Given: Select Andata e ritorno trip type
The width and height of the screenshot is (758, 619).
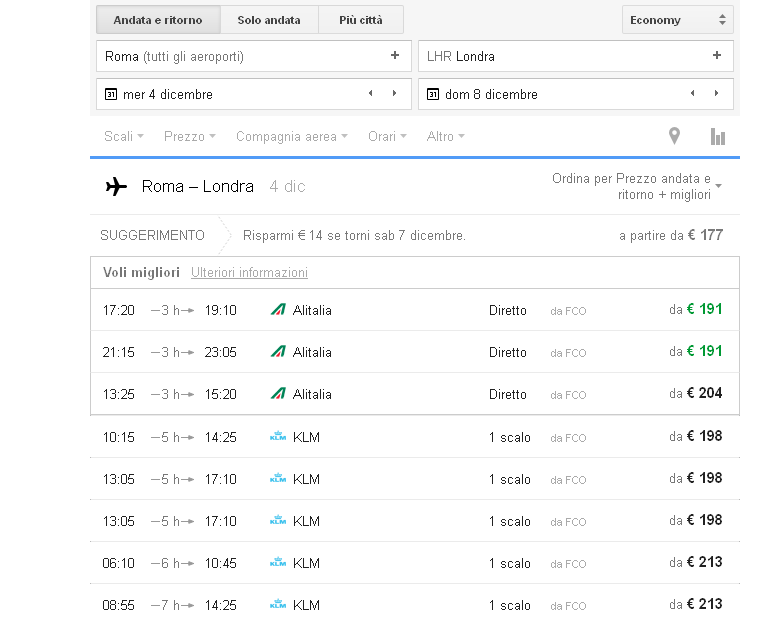Looking at the screenshot, I should pyautogui.click(x=158, y=20).
